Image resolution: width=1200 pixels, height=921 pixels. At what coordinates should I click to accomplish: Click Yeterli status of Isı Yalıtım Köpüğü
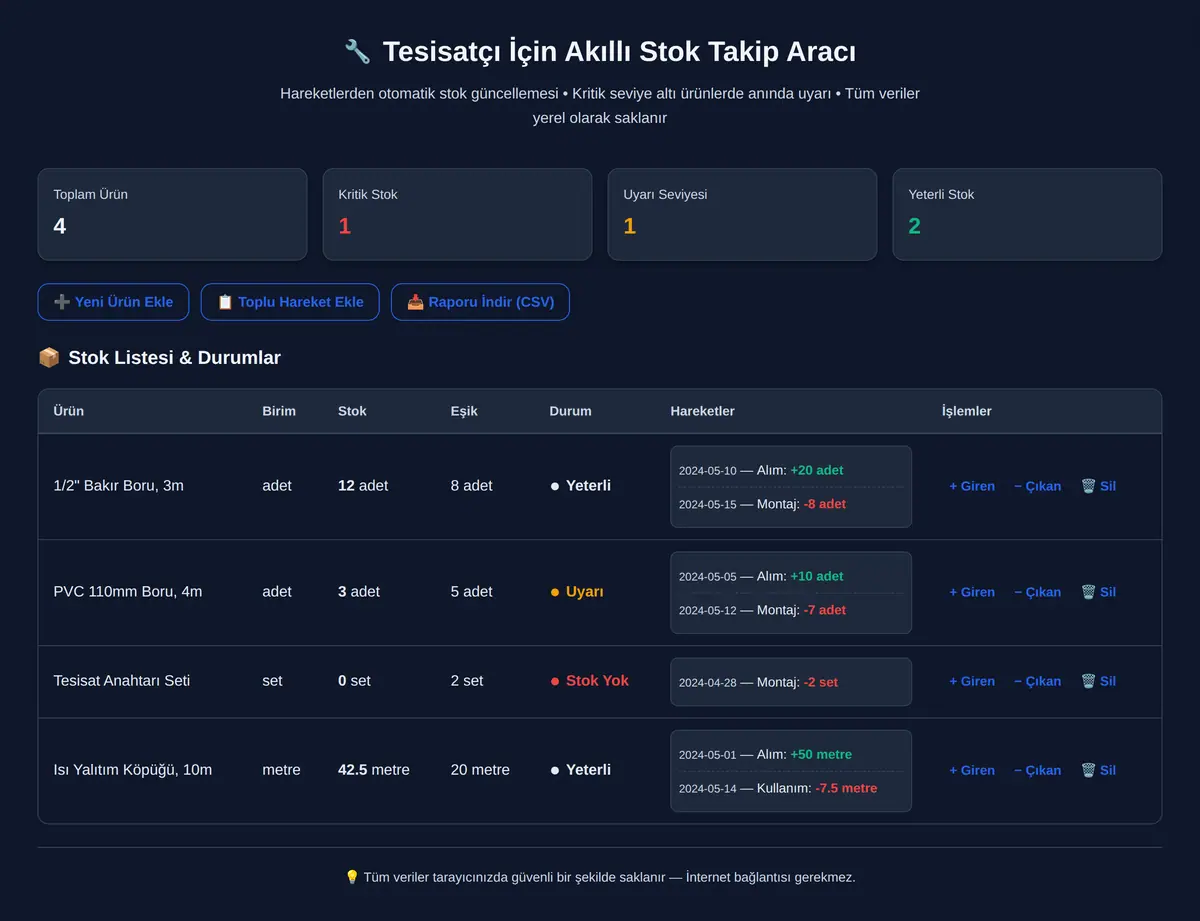click(x=580, y=770)
